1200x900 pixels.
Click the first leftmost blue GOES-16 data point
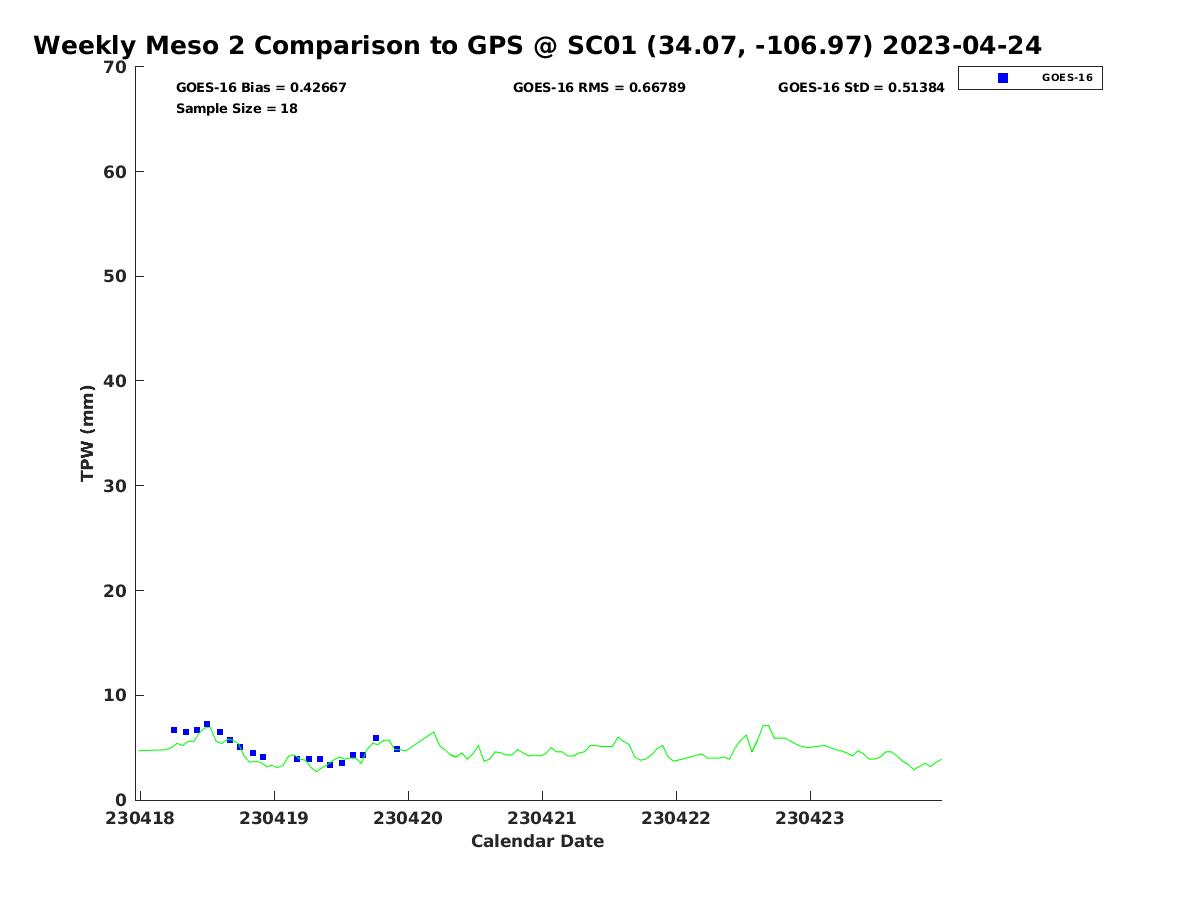(174, 730)
